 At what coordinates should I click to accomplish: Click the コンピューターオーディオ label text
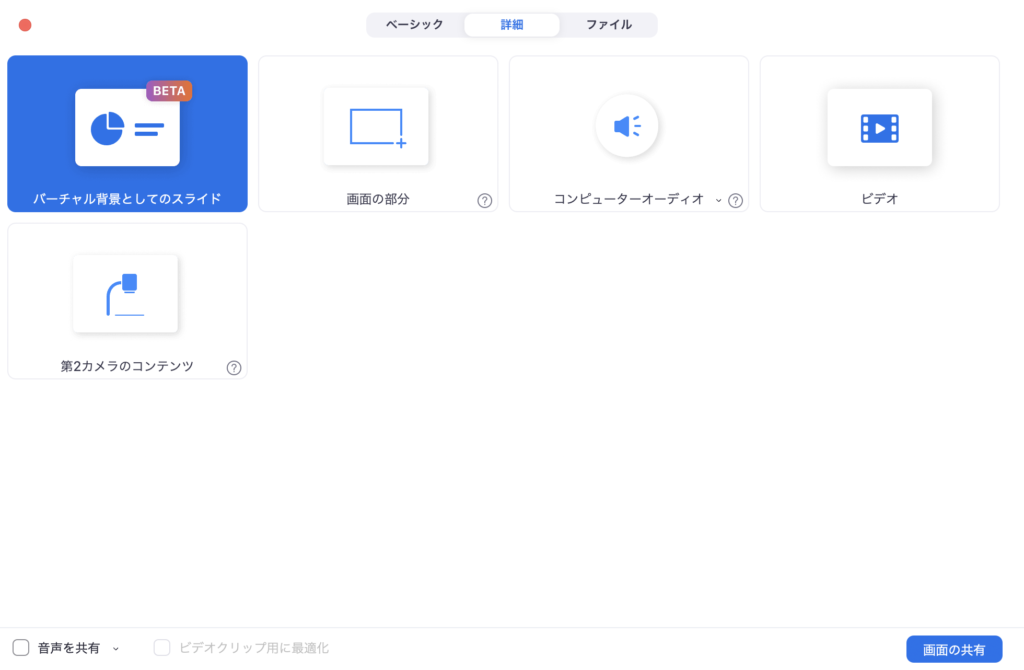click(x=629, y=199)
